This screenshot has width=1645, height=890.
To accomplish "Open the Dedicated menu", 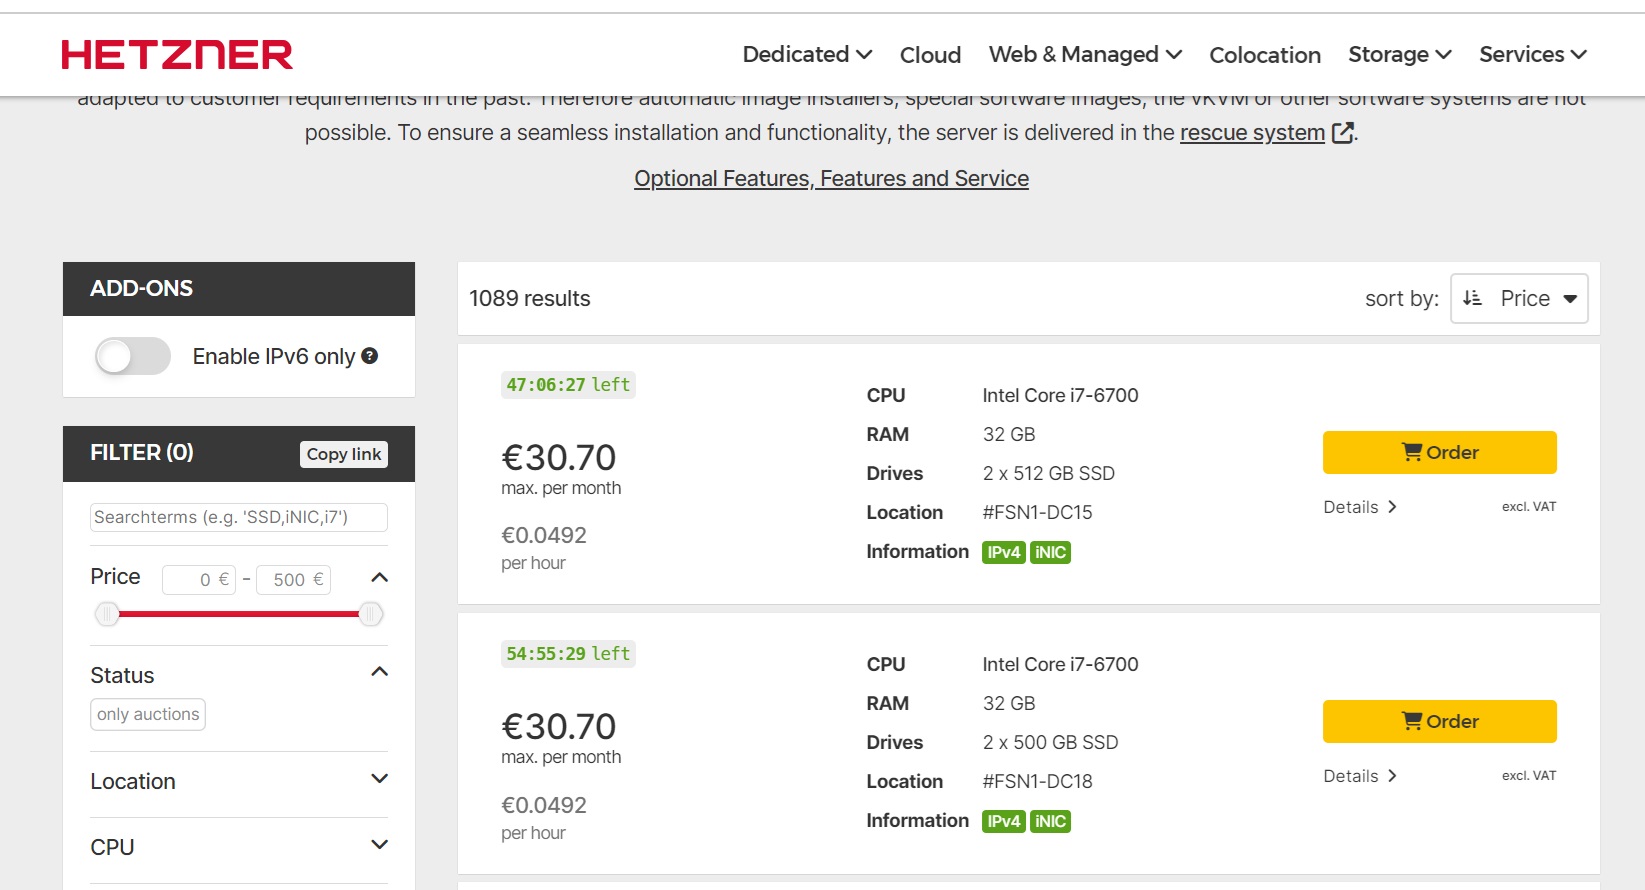I will (807, 55).
